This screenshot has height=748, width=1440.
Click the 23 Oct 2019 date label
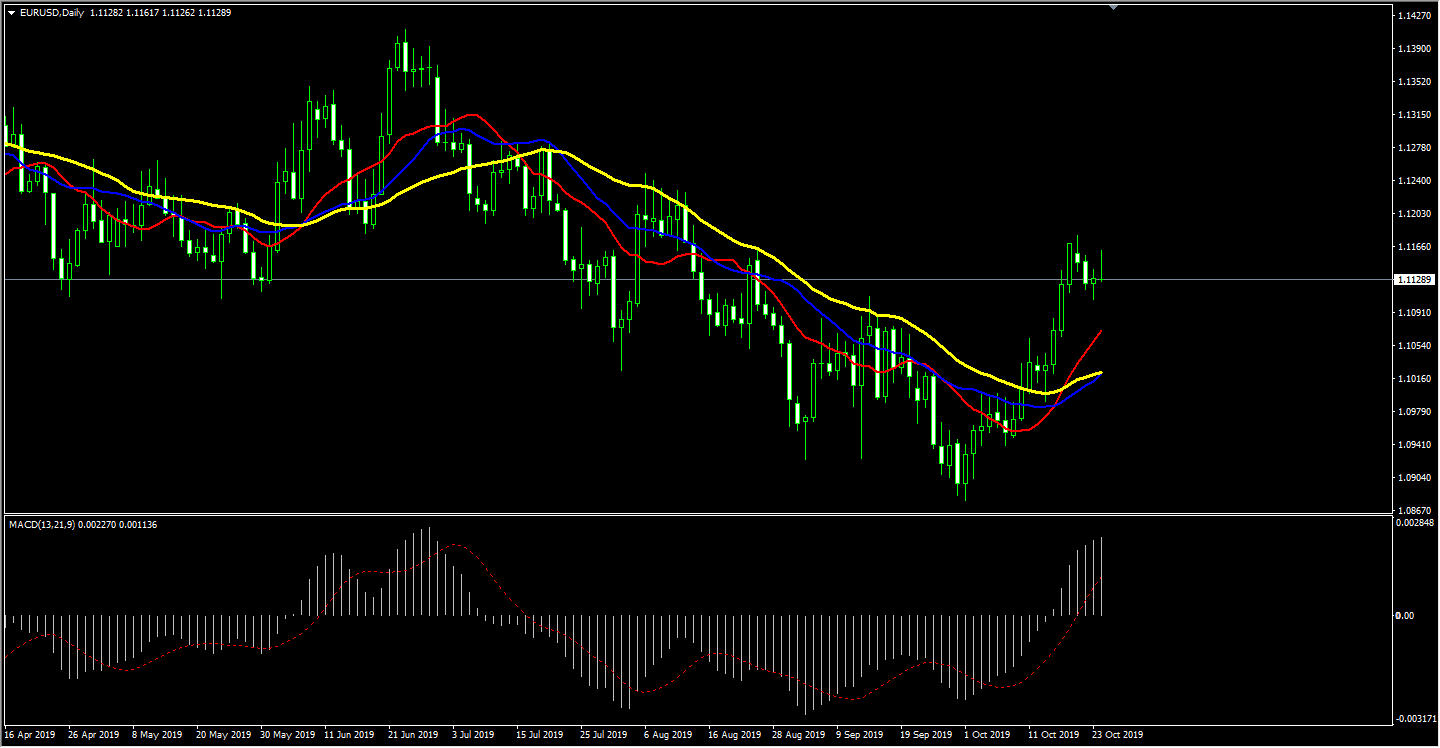click(x=1117, y=735)
